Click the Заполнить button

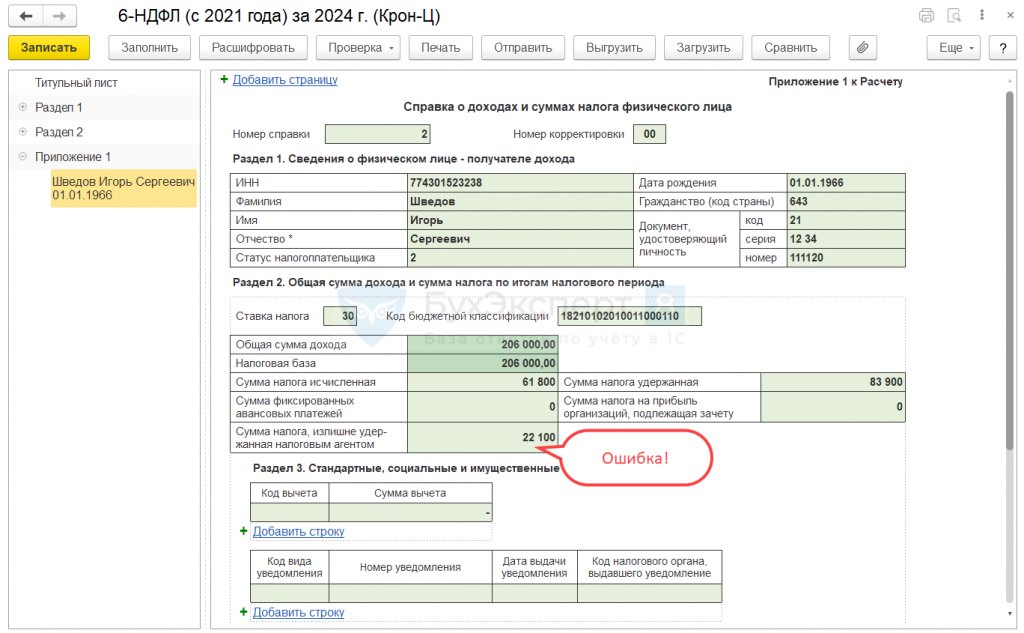tap(149, 47)
